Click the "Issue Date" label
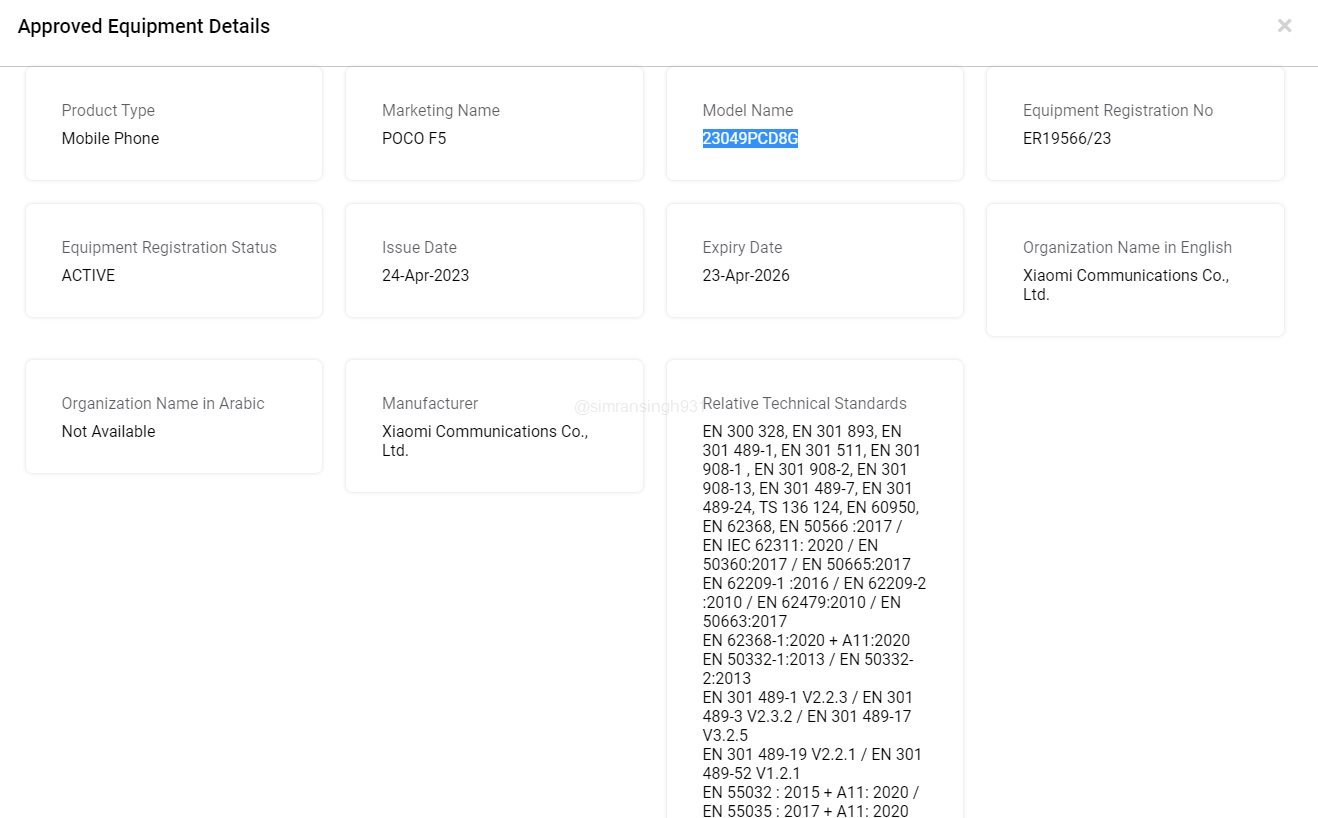Image resolution: width=1318 pixels, height=818 pixels. coord(419,248)
